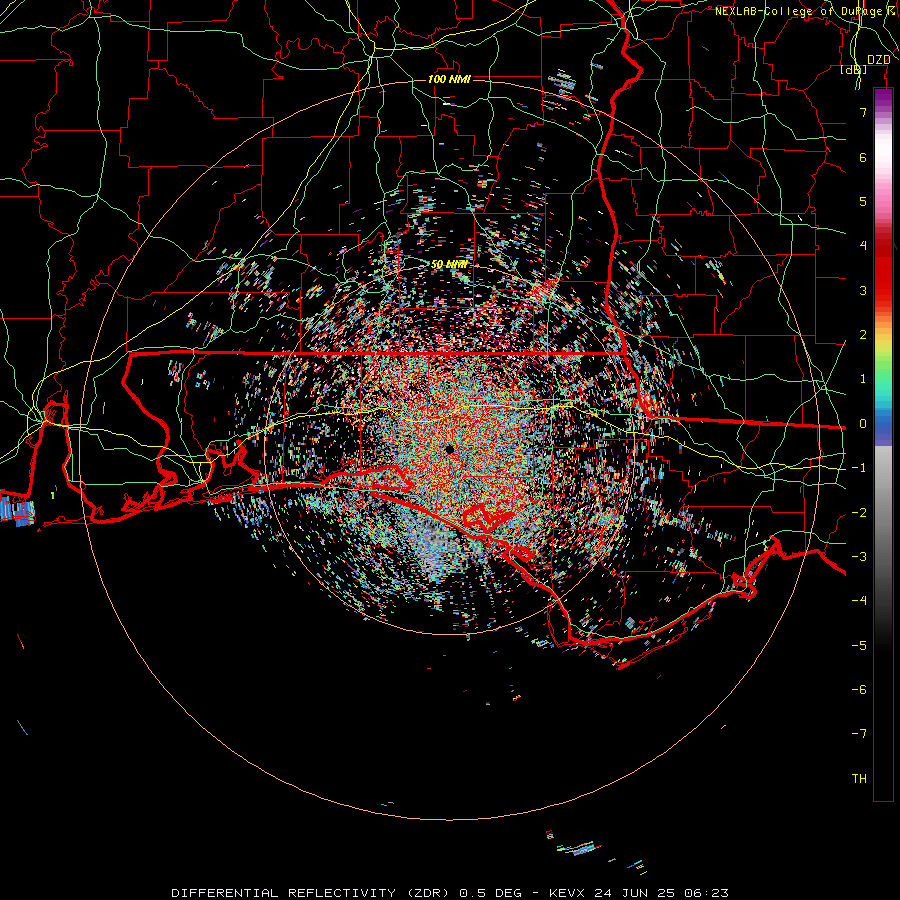This screenshot has width=900, height=900.
Task: Click the ZDR color scale bar
Action: 883,445
